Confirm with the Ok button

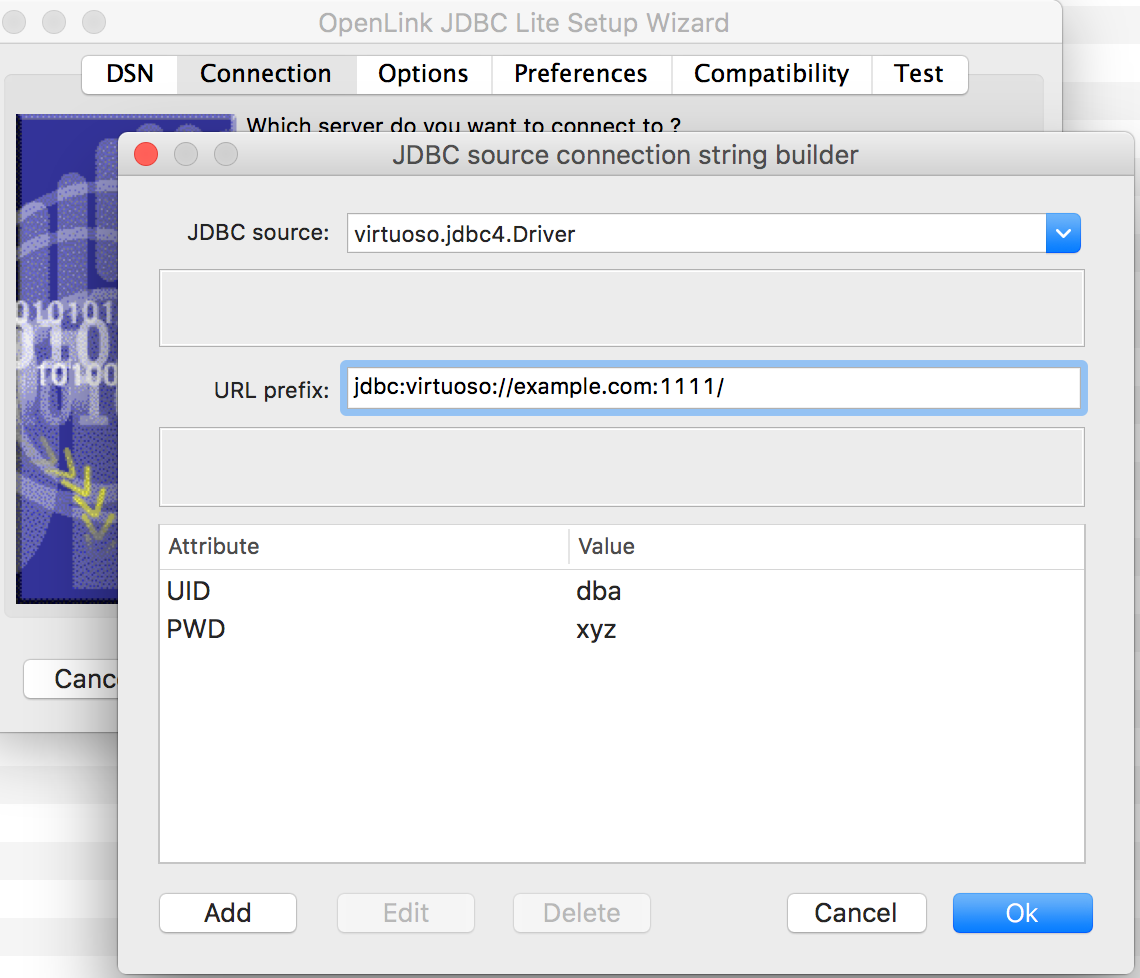[x=1022, y=913]
